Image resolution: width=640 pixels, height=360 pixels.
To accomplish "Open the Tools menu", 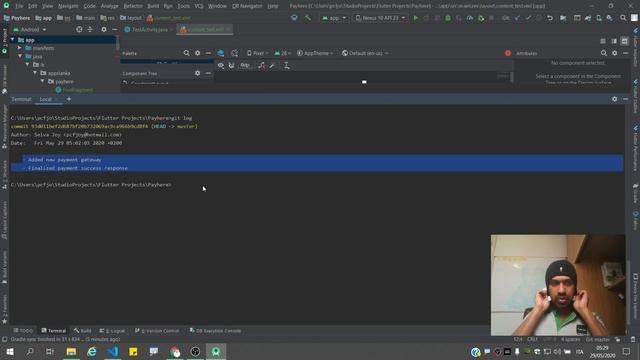I will click(183, 6).
